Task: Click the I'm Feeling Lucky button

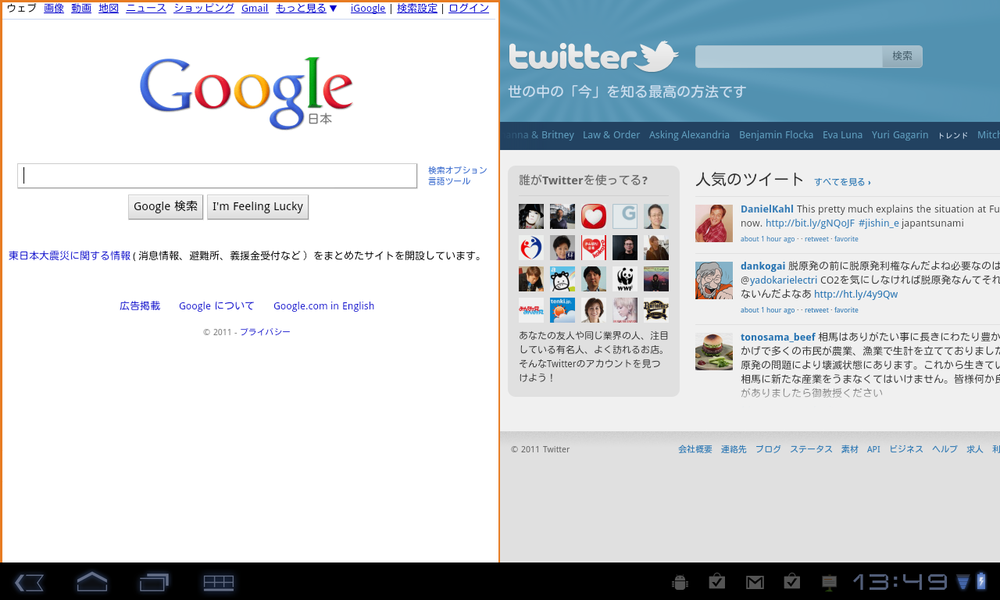Action: (x=258, y=207)
